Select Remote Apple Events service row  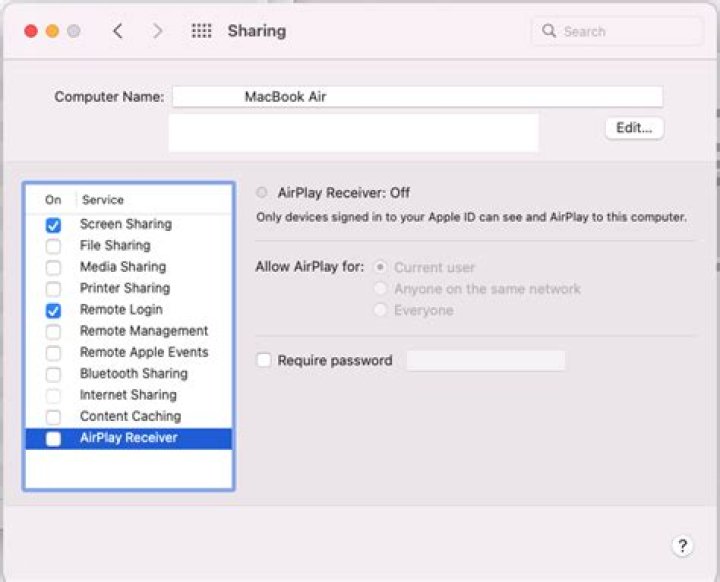coord(129,352)
